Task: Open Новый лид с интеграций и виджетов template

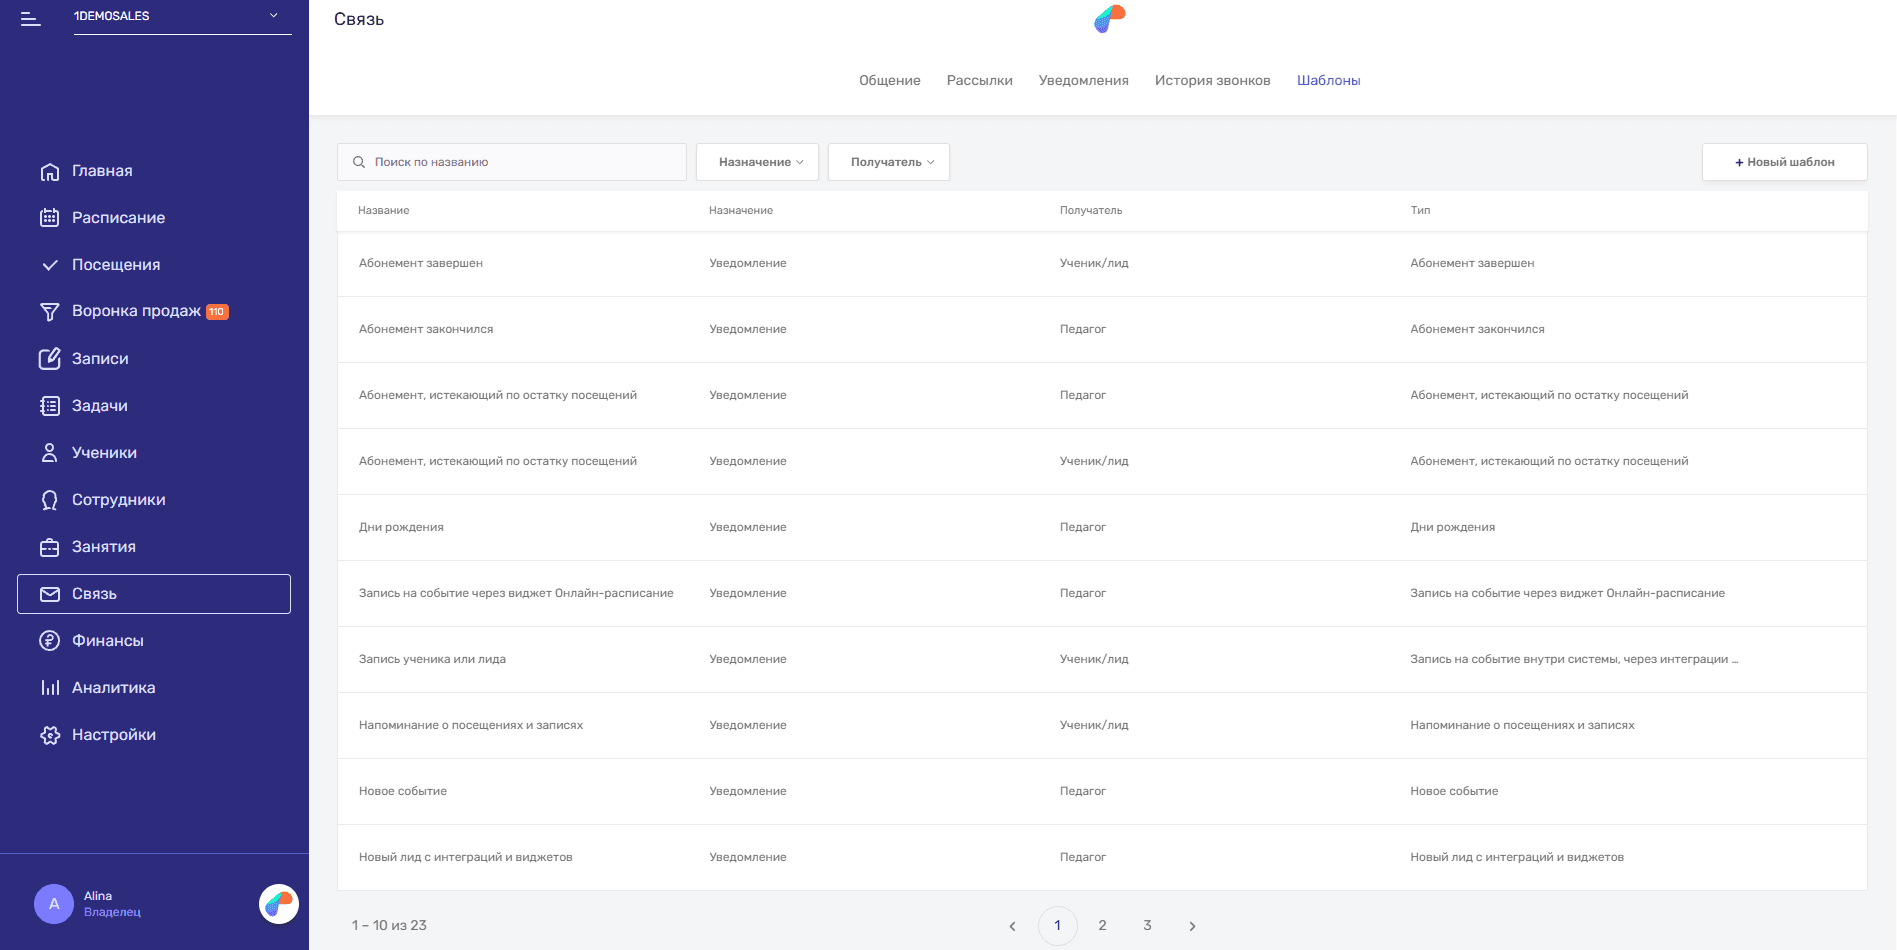Action: tap(1102, 858)
